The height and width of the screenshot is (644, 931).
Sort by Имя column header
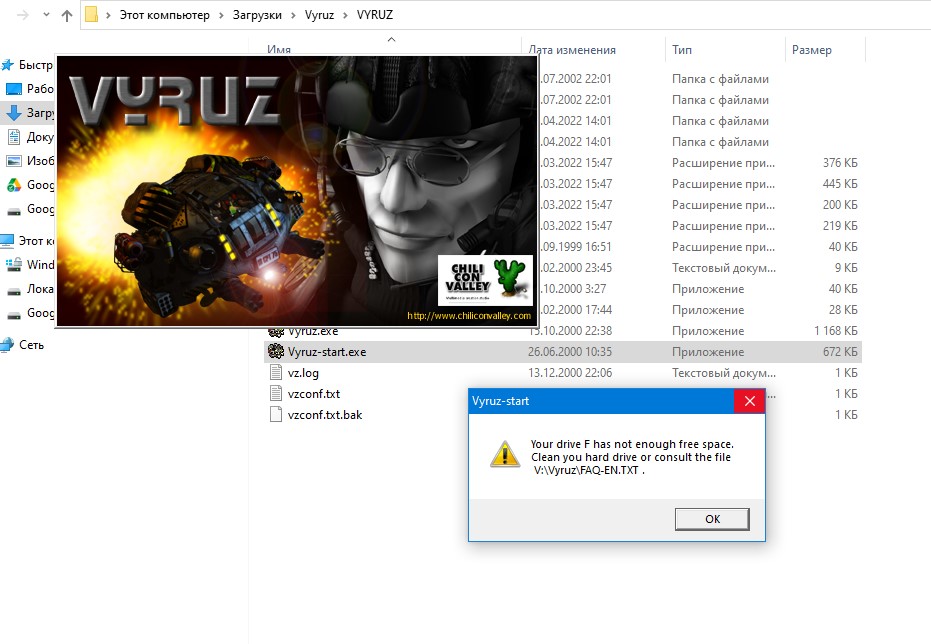[x=279, y=50]
